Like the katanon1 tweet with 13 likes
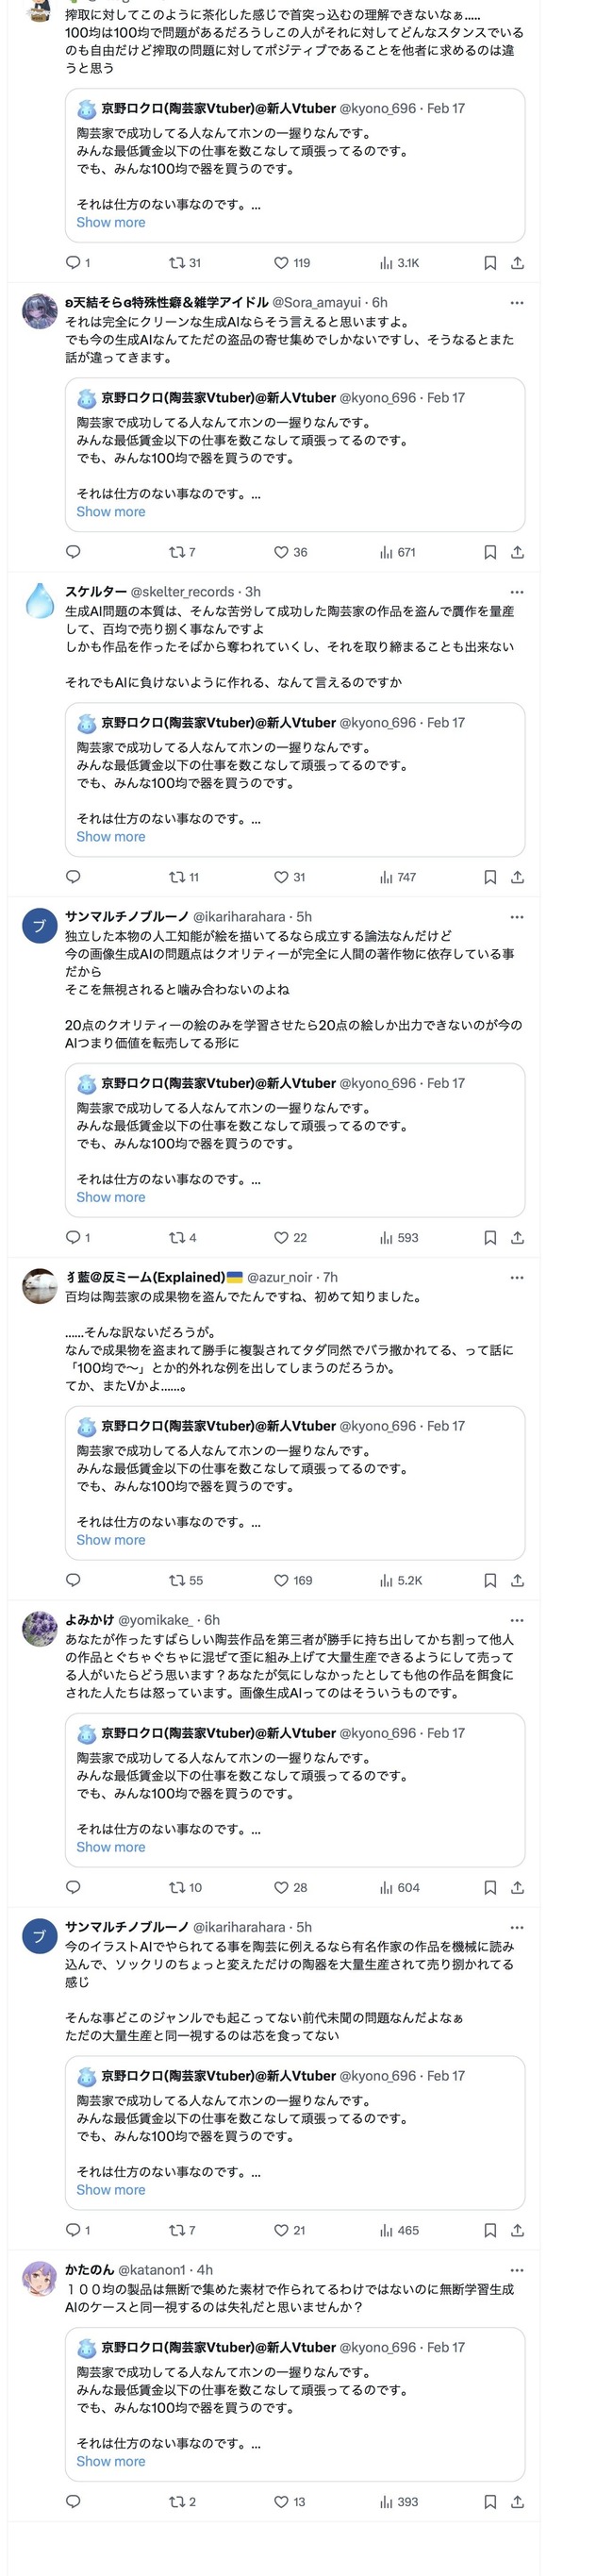The width and height of the screenshot is (613, 2576). pos(282,2501)
